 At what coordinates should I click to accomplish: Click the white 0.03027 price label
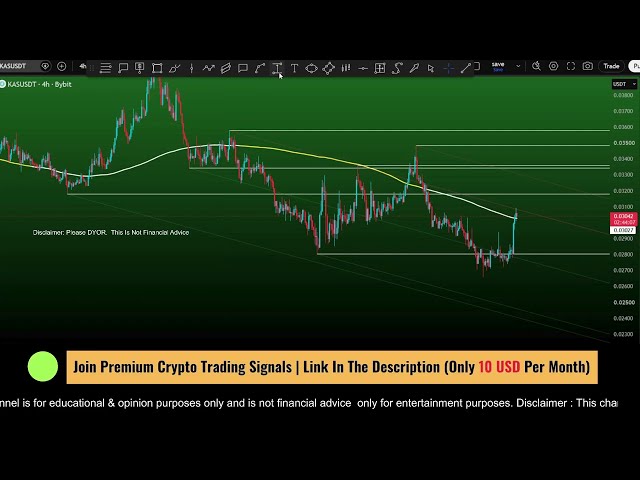pos(623,230)
